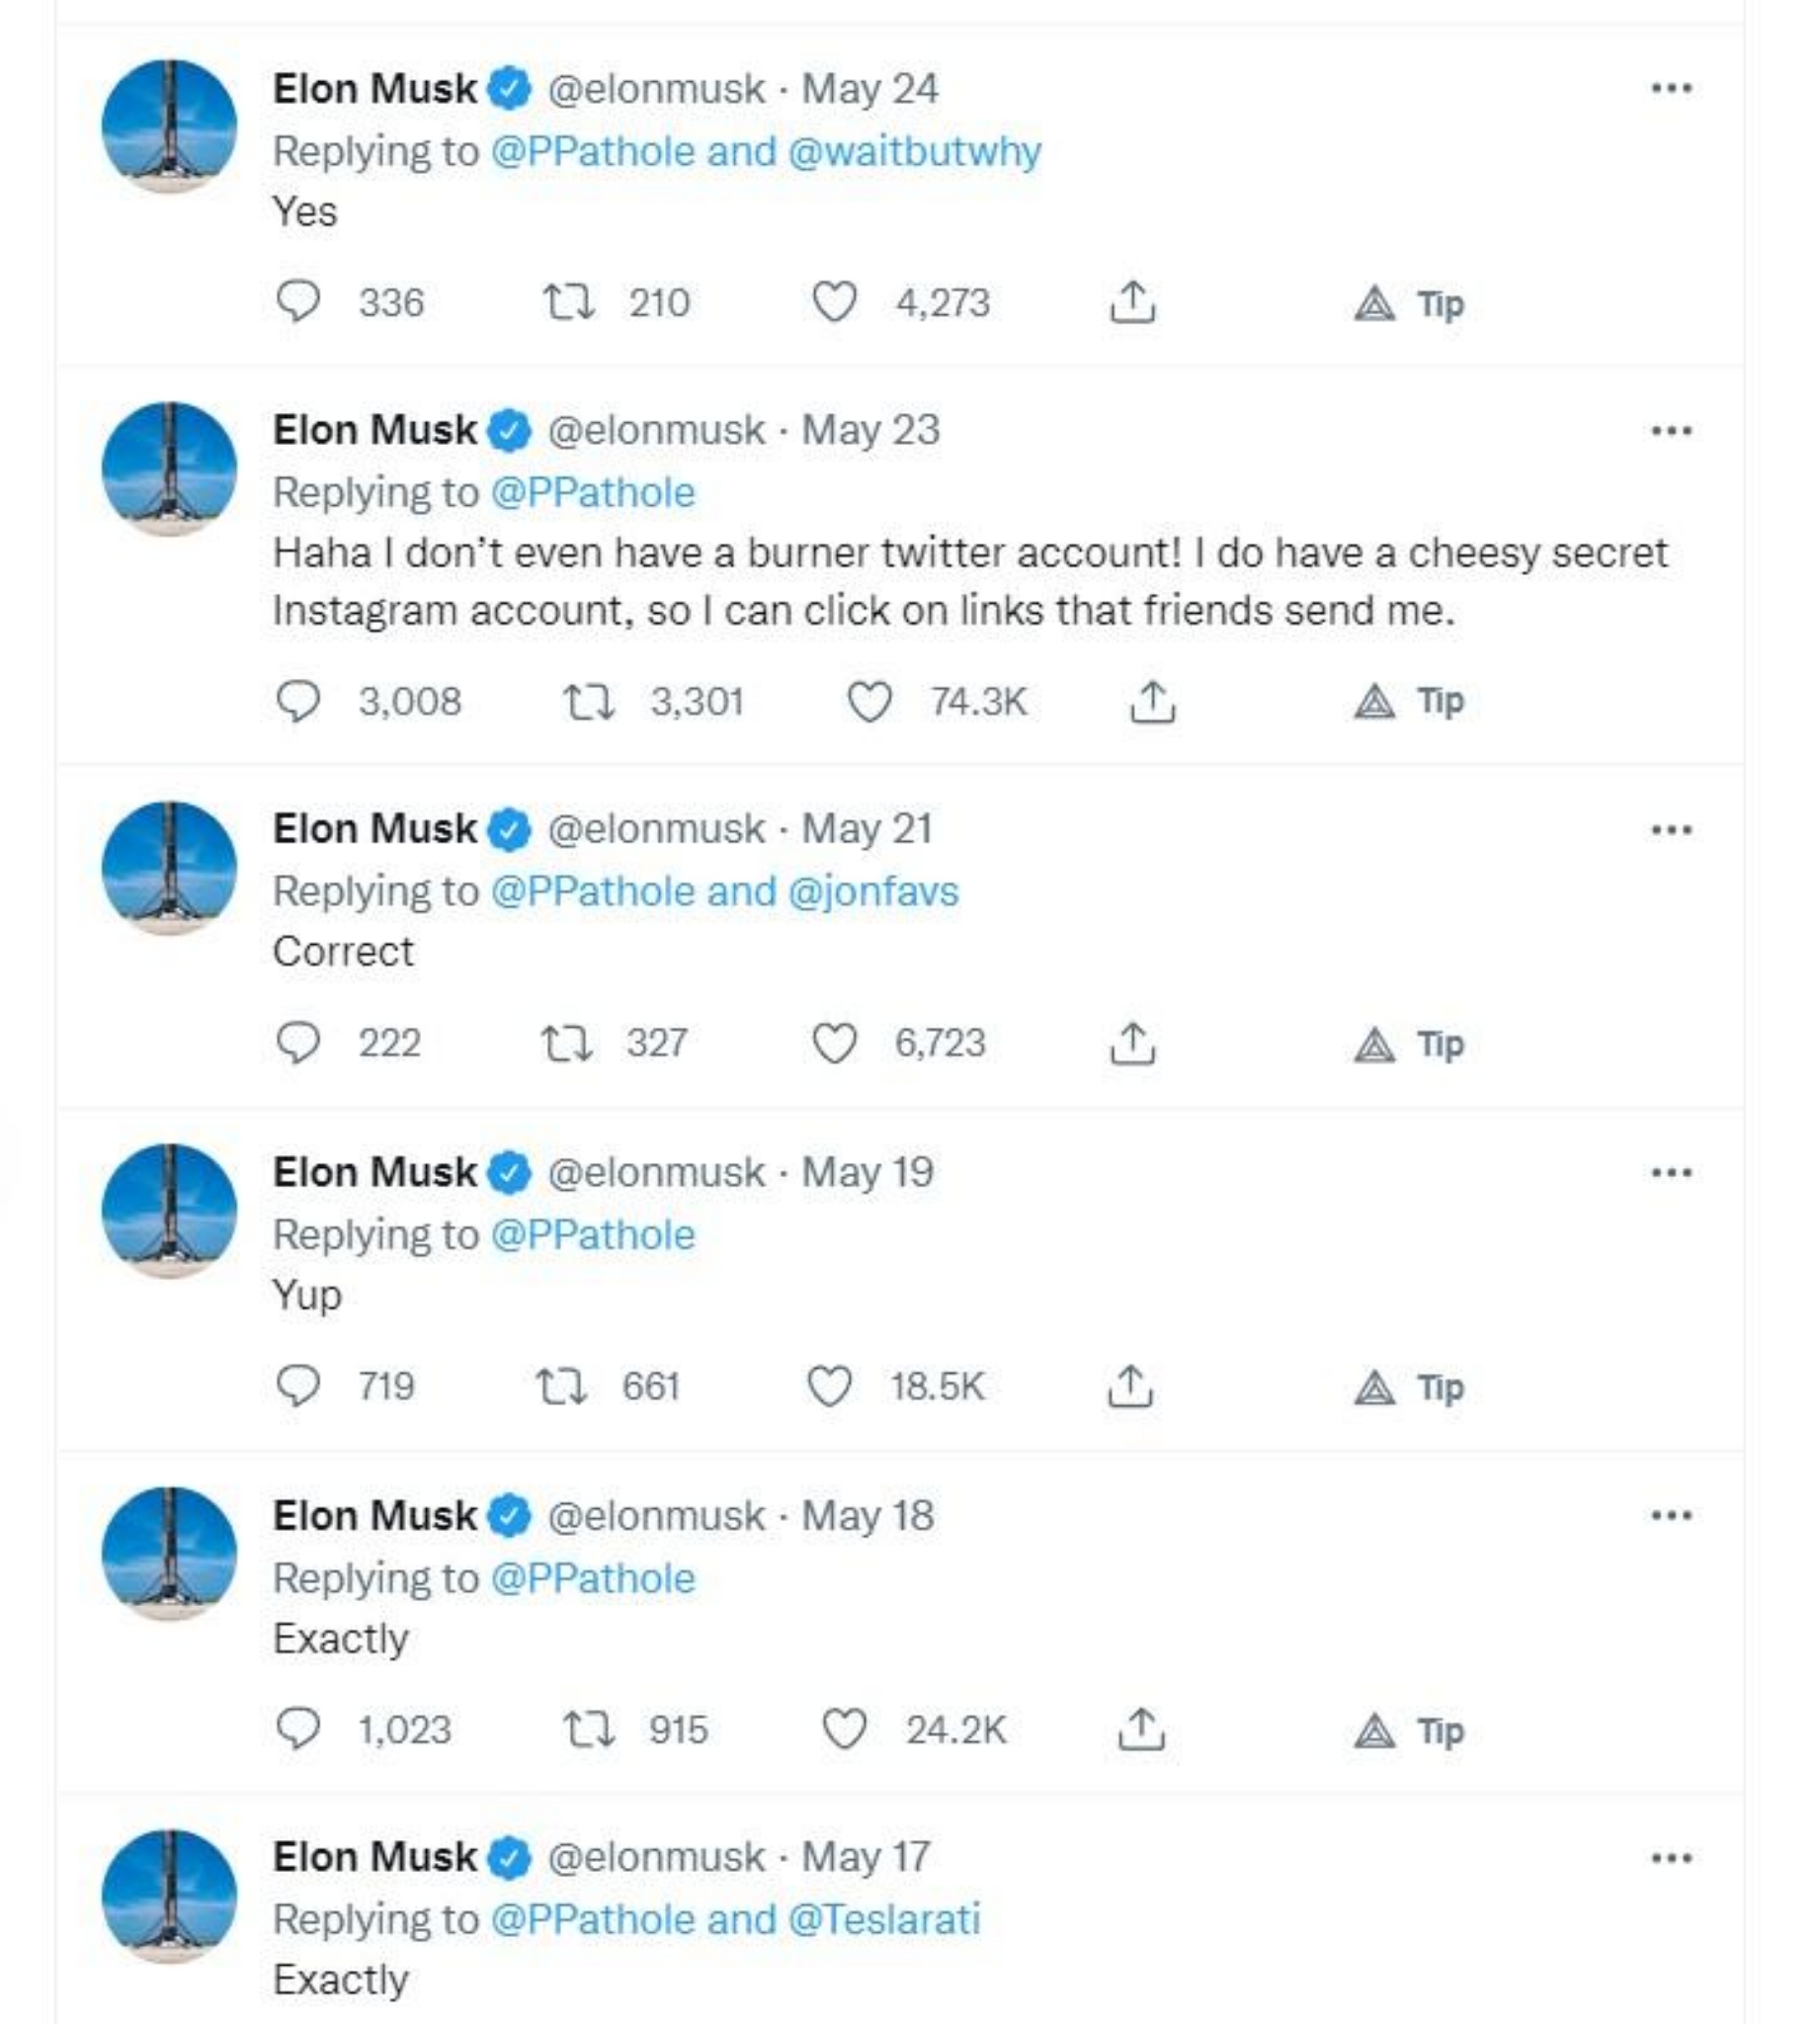This screenshot has width=1820, height=2024.
Task: Like the tweet with 74.3K likes
Action: point(869,701)
